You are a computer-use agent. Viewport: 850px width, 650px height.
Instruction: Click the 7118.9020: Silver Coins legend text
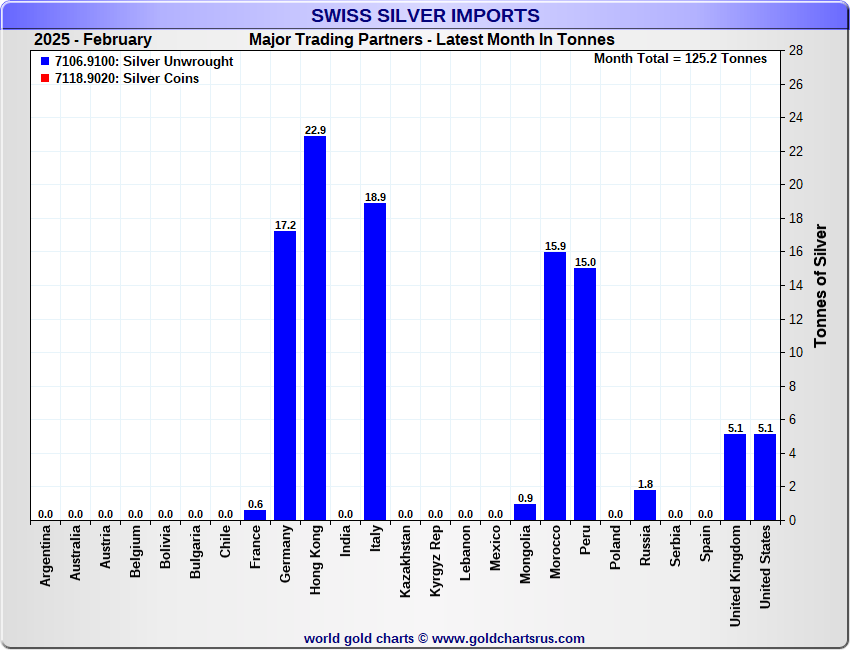127,79
